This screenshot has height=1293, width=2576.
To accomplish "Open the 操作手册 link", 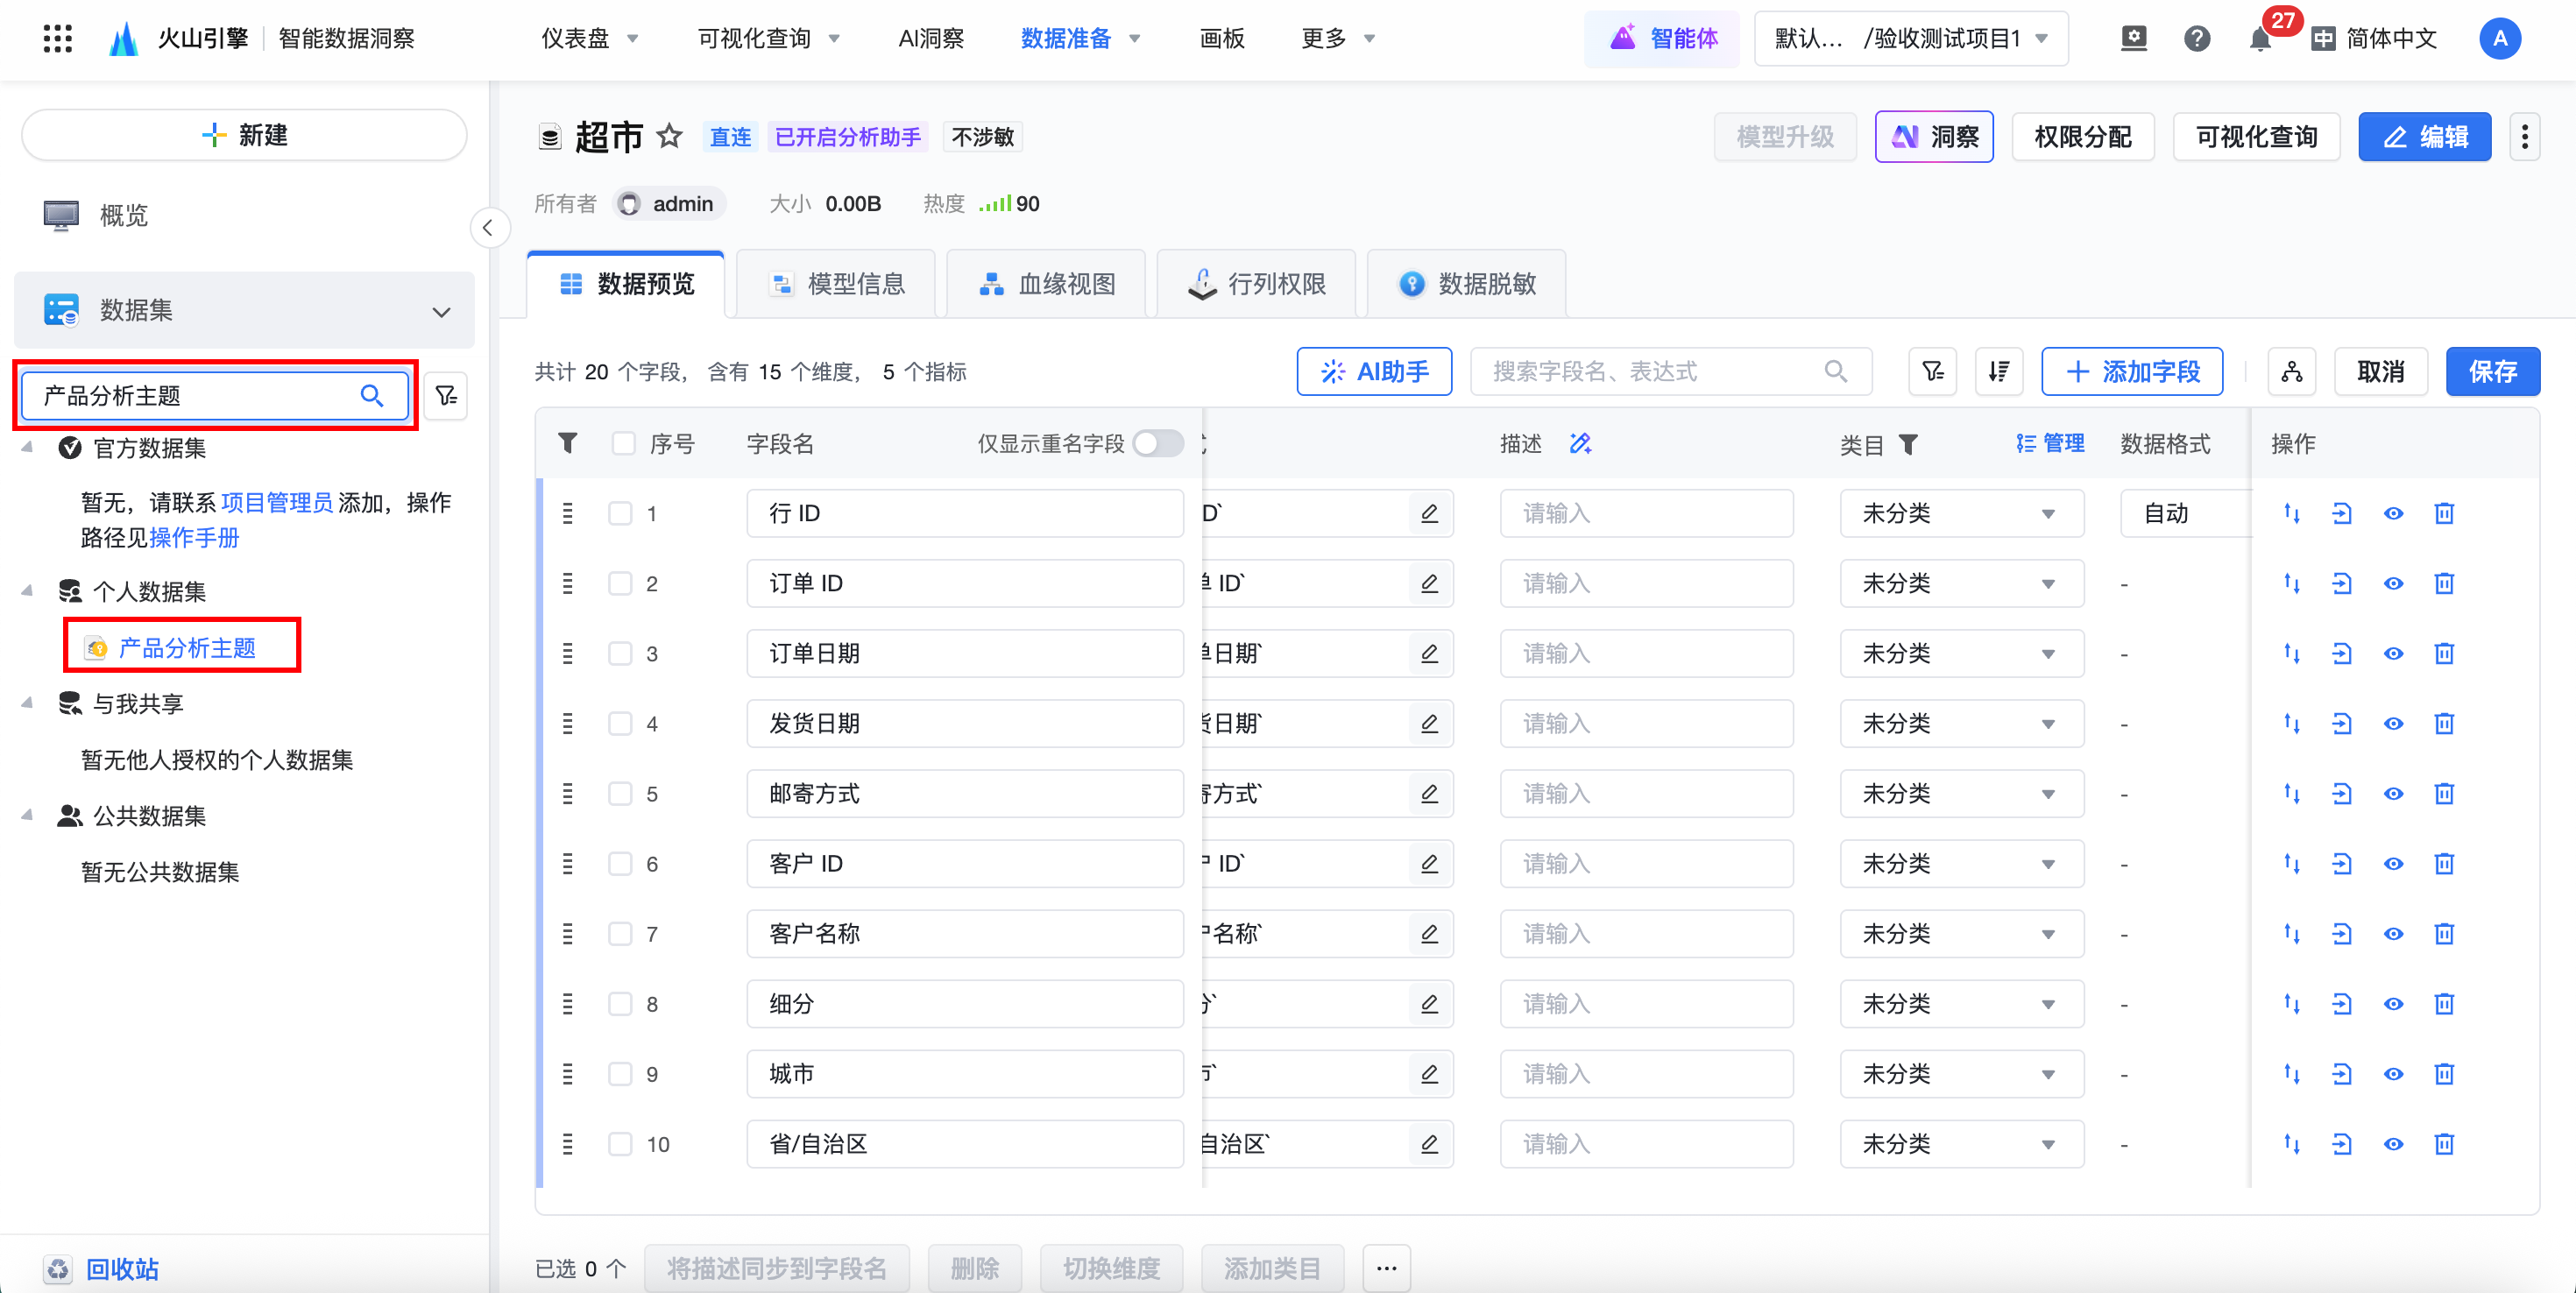I will pyautogui.click(x=194, y=538).
